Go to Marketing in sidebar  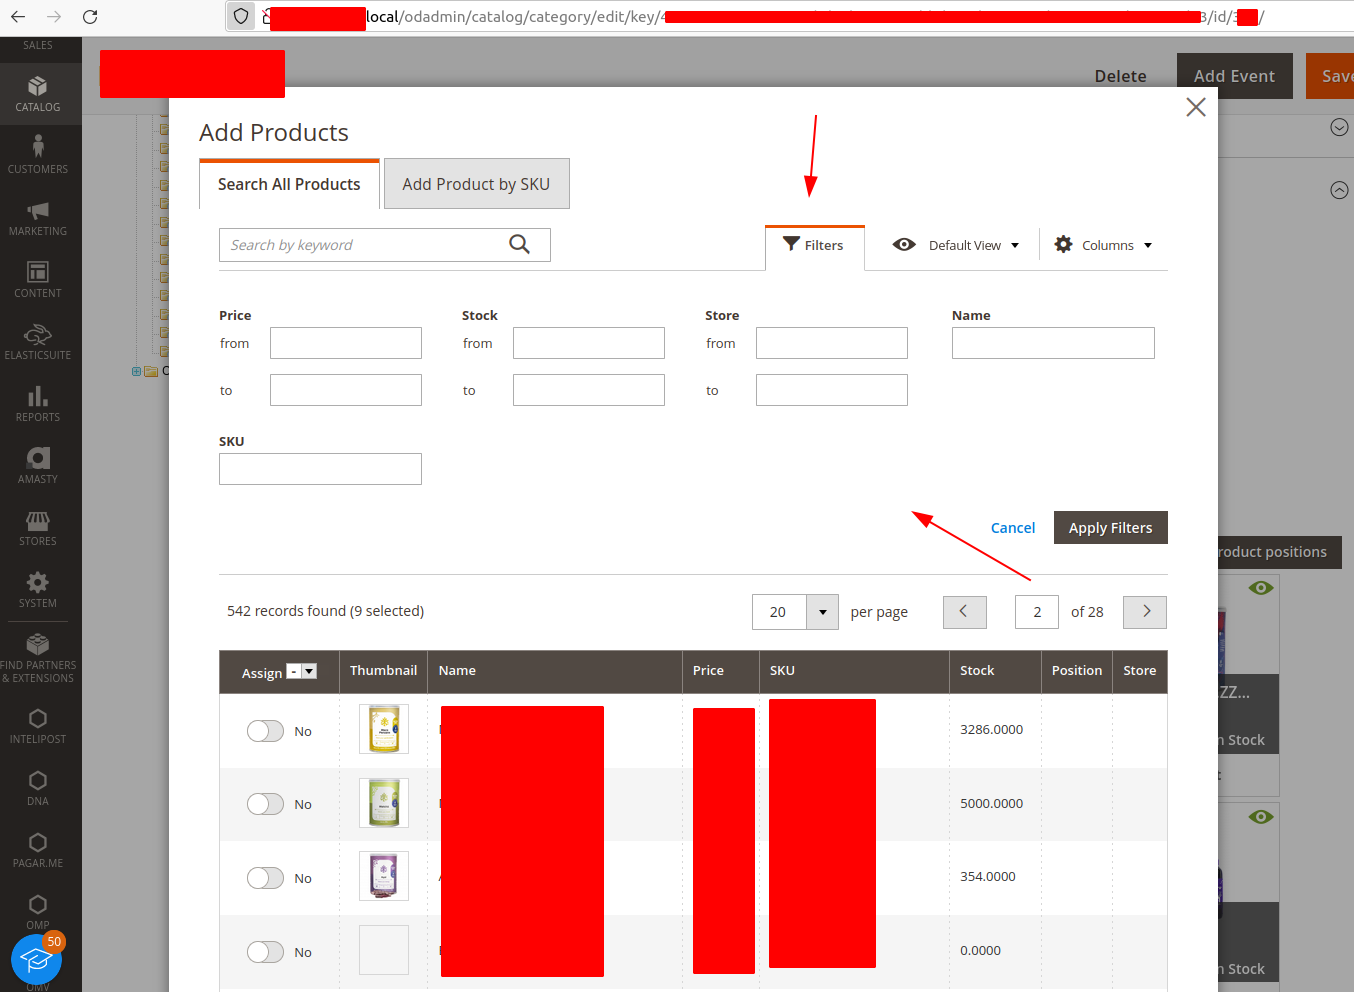pyautogui.click(x=38, y=218)
